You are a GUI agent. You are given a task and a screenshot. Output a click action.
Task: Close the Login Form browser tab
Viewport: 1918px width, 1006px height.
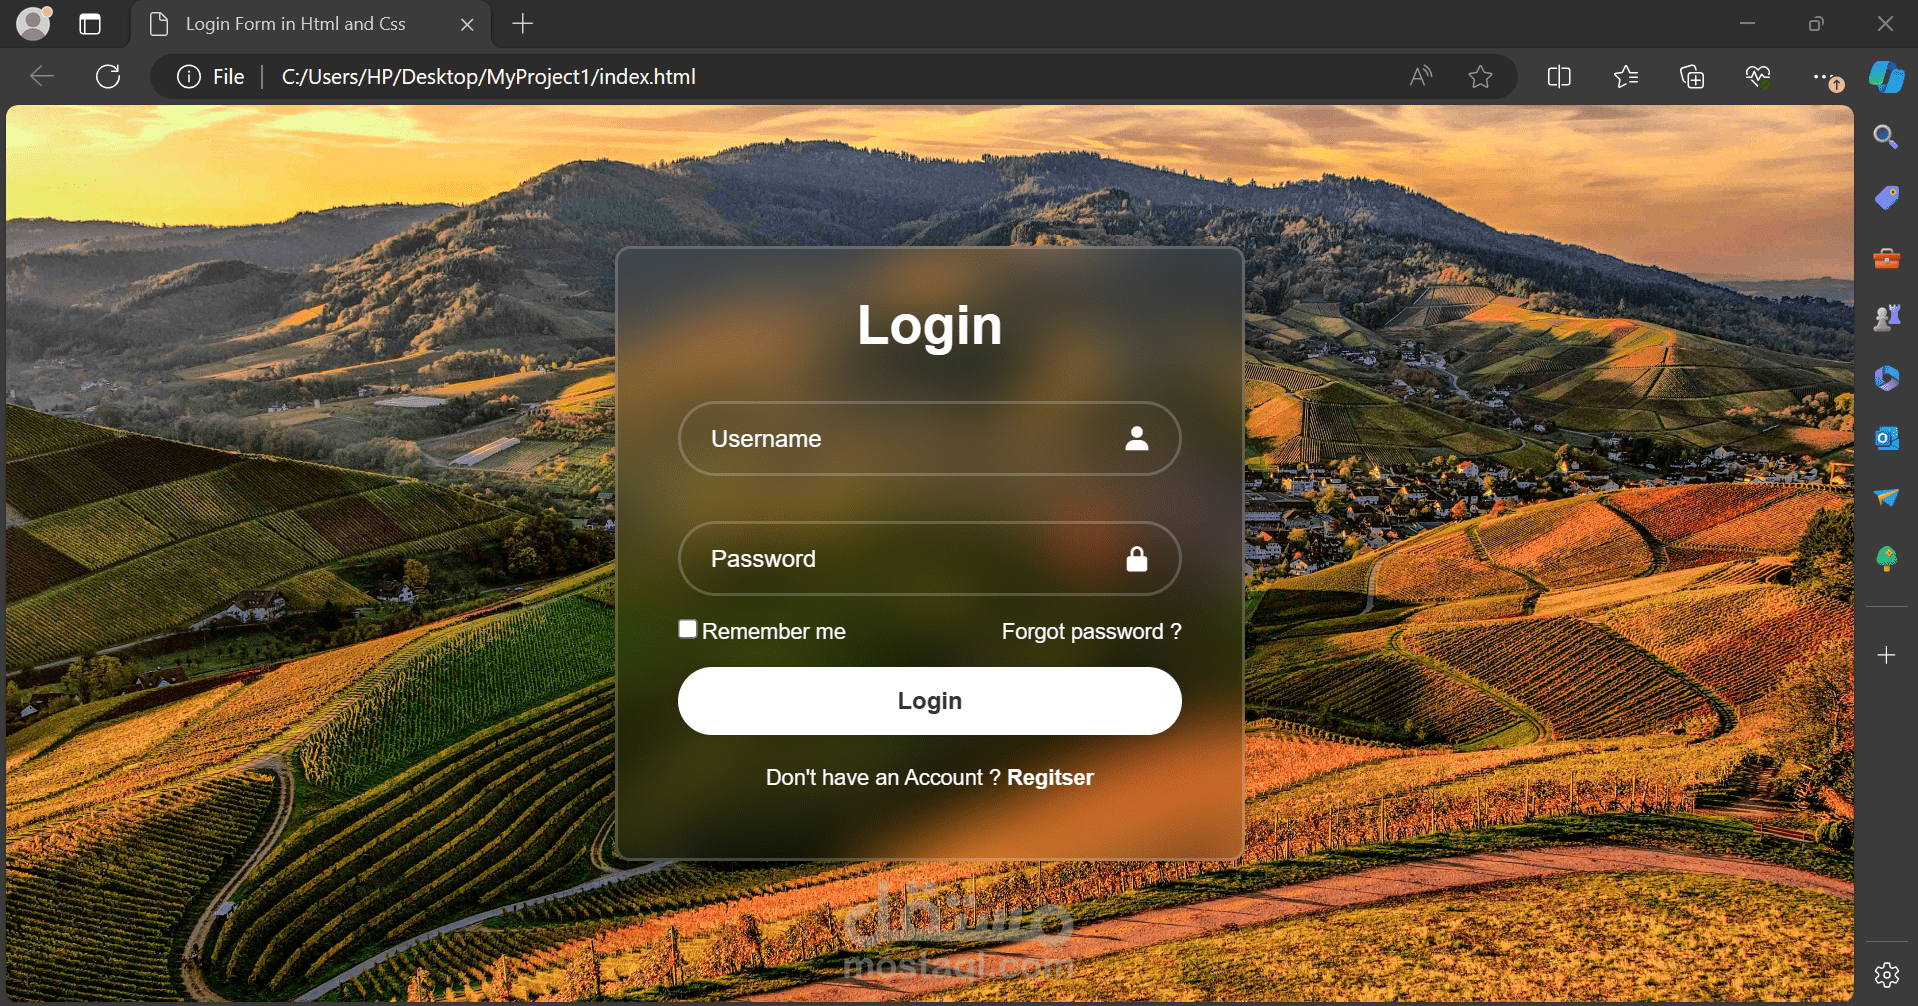[x=467, y=24]
